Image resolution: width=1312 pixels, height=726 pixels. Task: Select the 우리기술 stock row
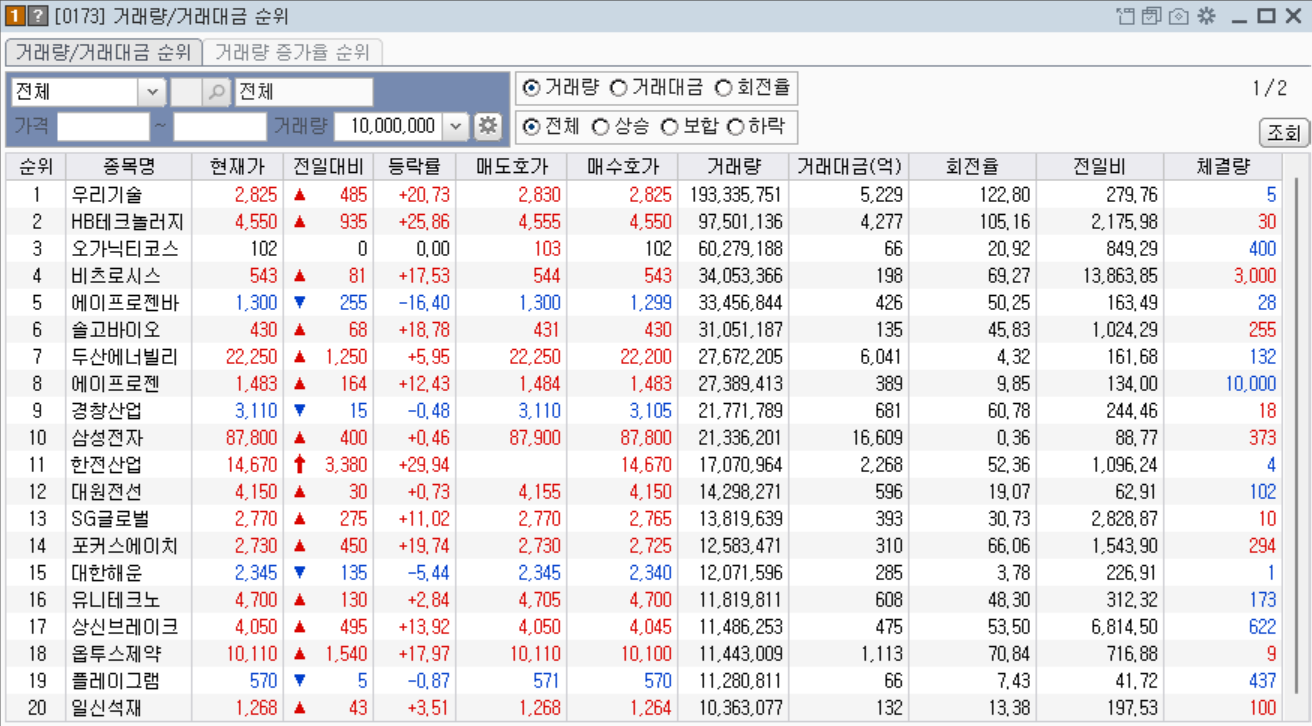tap(644, 194)
